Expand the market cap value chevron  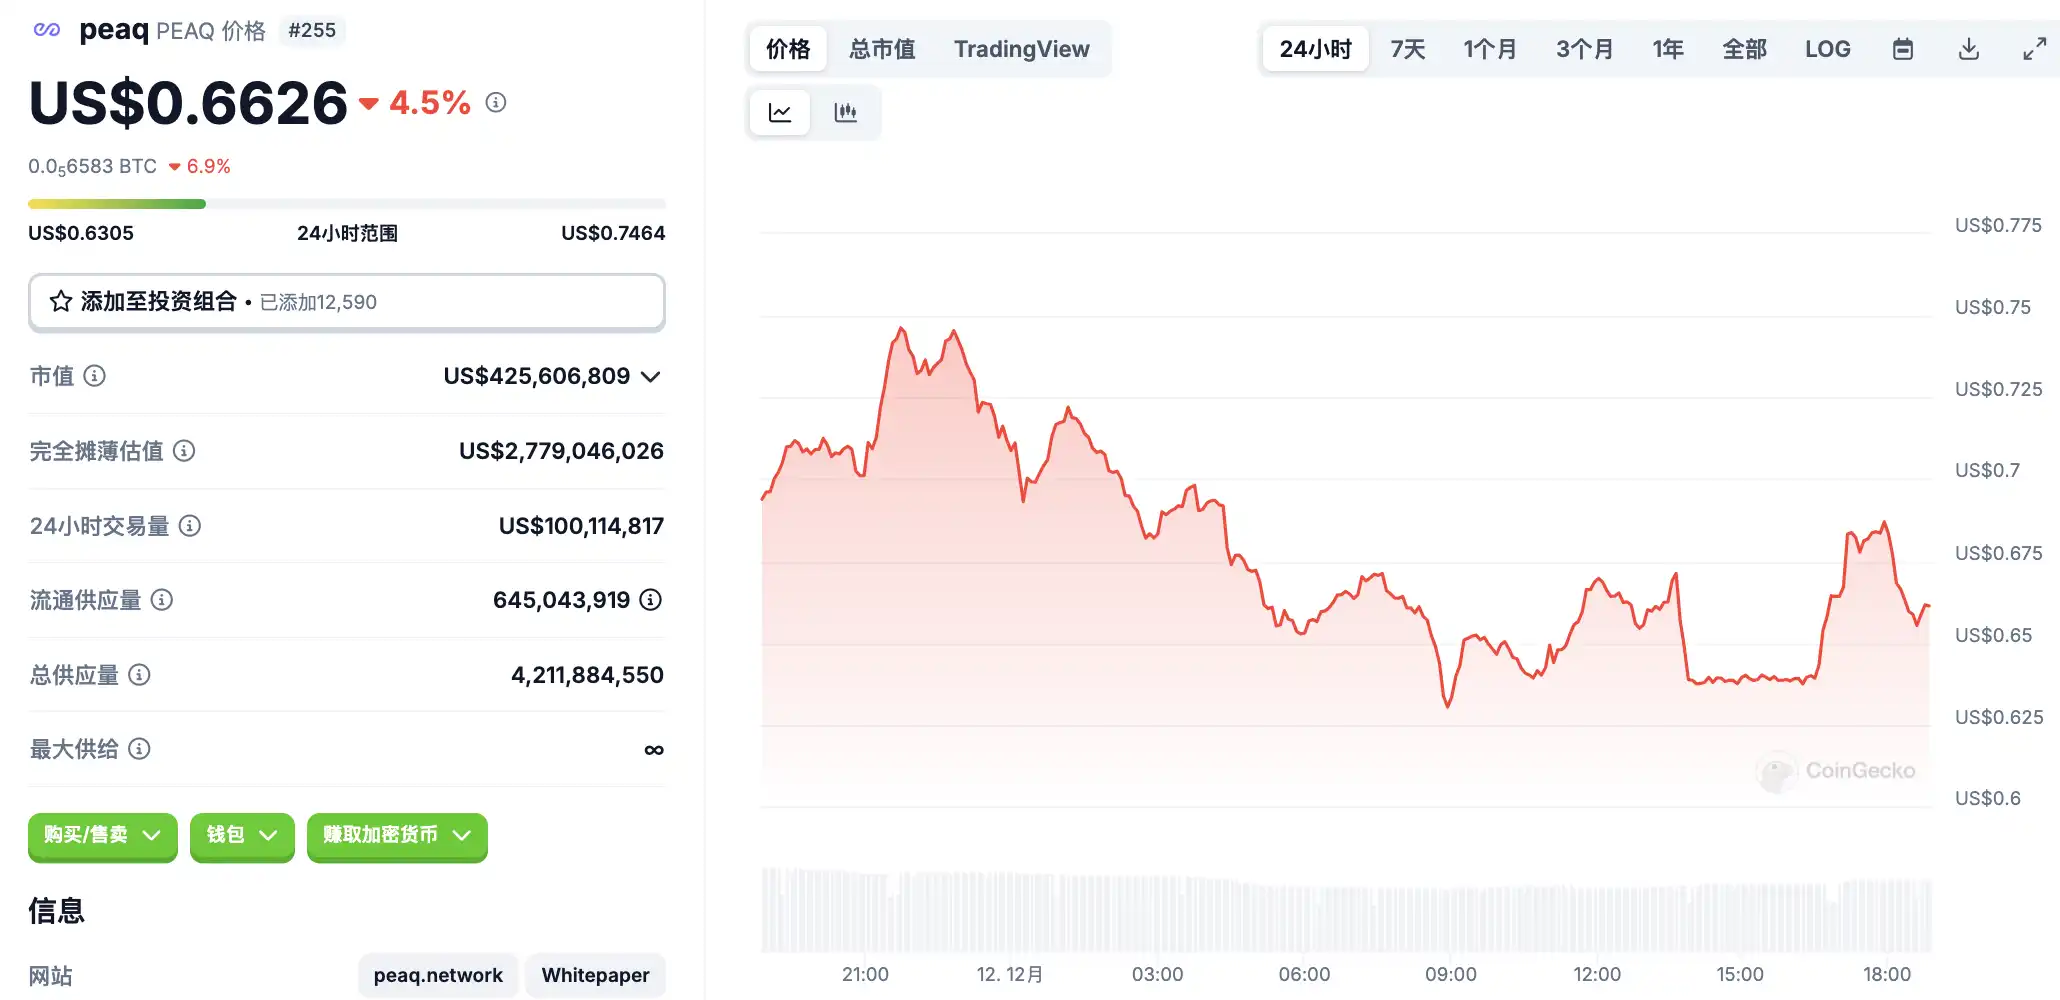[x=651, y=377]
